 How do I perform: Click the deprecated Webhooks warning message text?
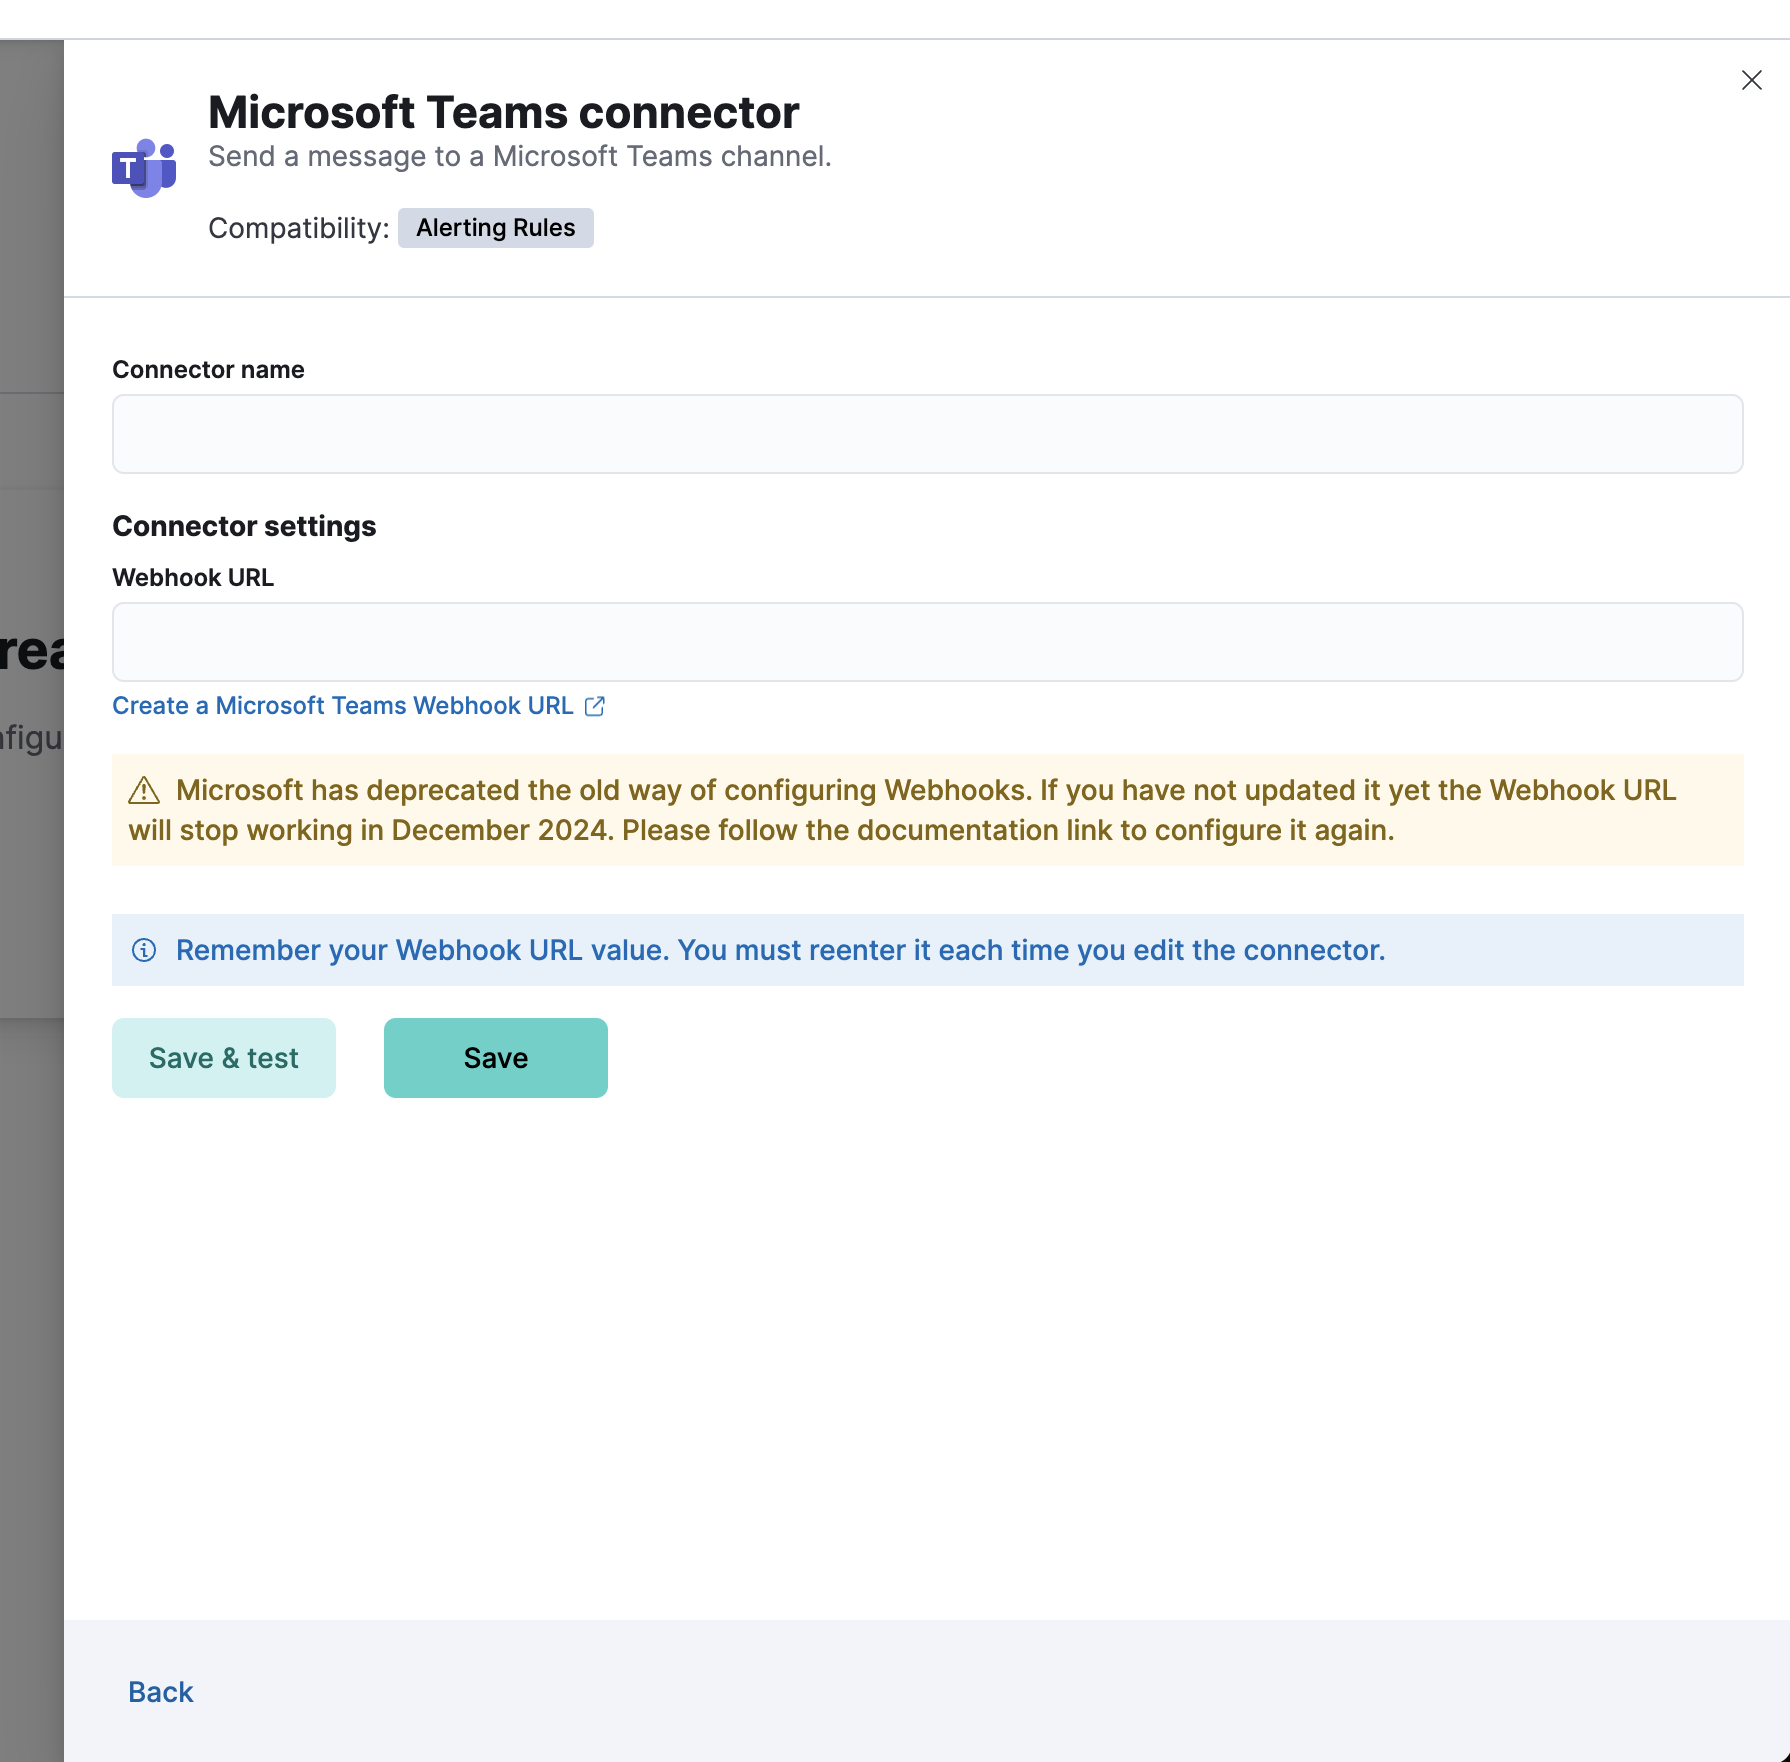point(902,810)
